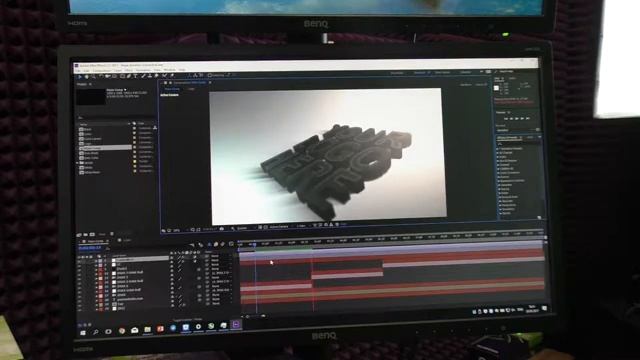Enable Motion Blur switch in timeline header
640x360 pixels.
click(x=223, y=244)
